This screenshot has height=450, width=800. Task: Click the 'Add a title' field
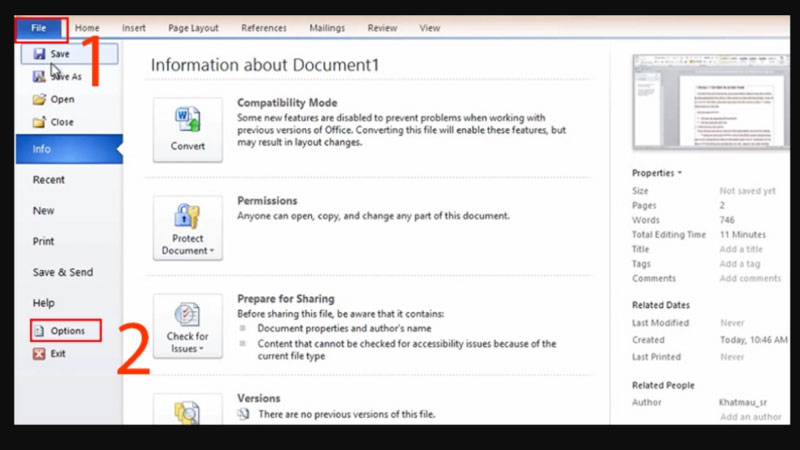pyautogui.click(x=741, y=249)
